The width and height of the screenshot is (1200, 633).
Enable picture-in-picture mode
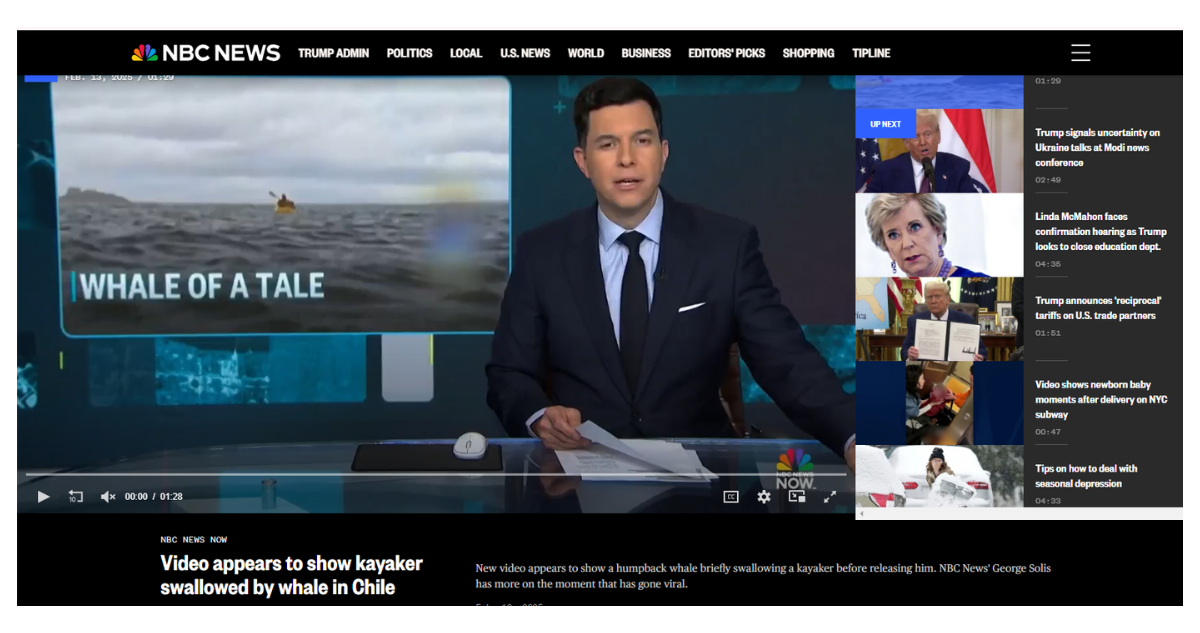797,496
